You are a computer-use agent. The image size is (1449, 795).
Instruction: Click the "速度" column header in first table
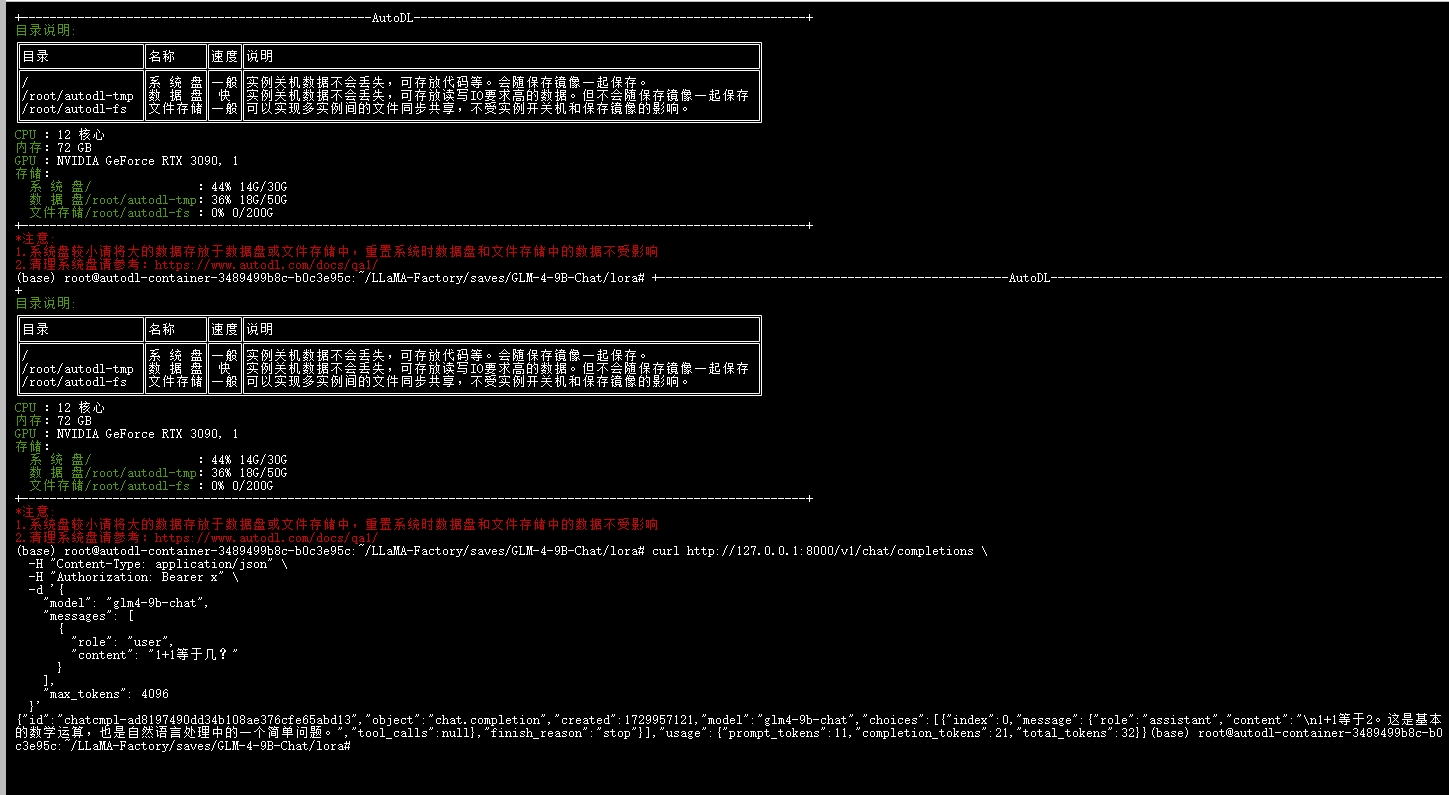(224, 56)
